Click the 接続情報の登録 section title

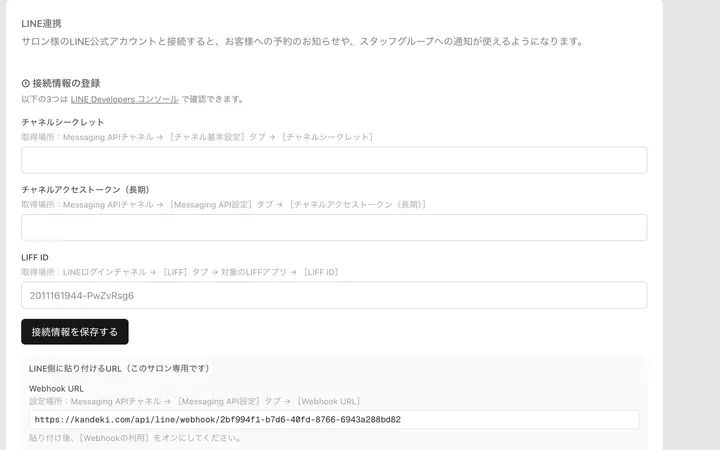[x=66, y=84]
